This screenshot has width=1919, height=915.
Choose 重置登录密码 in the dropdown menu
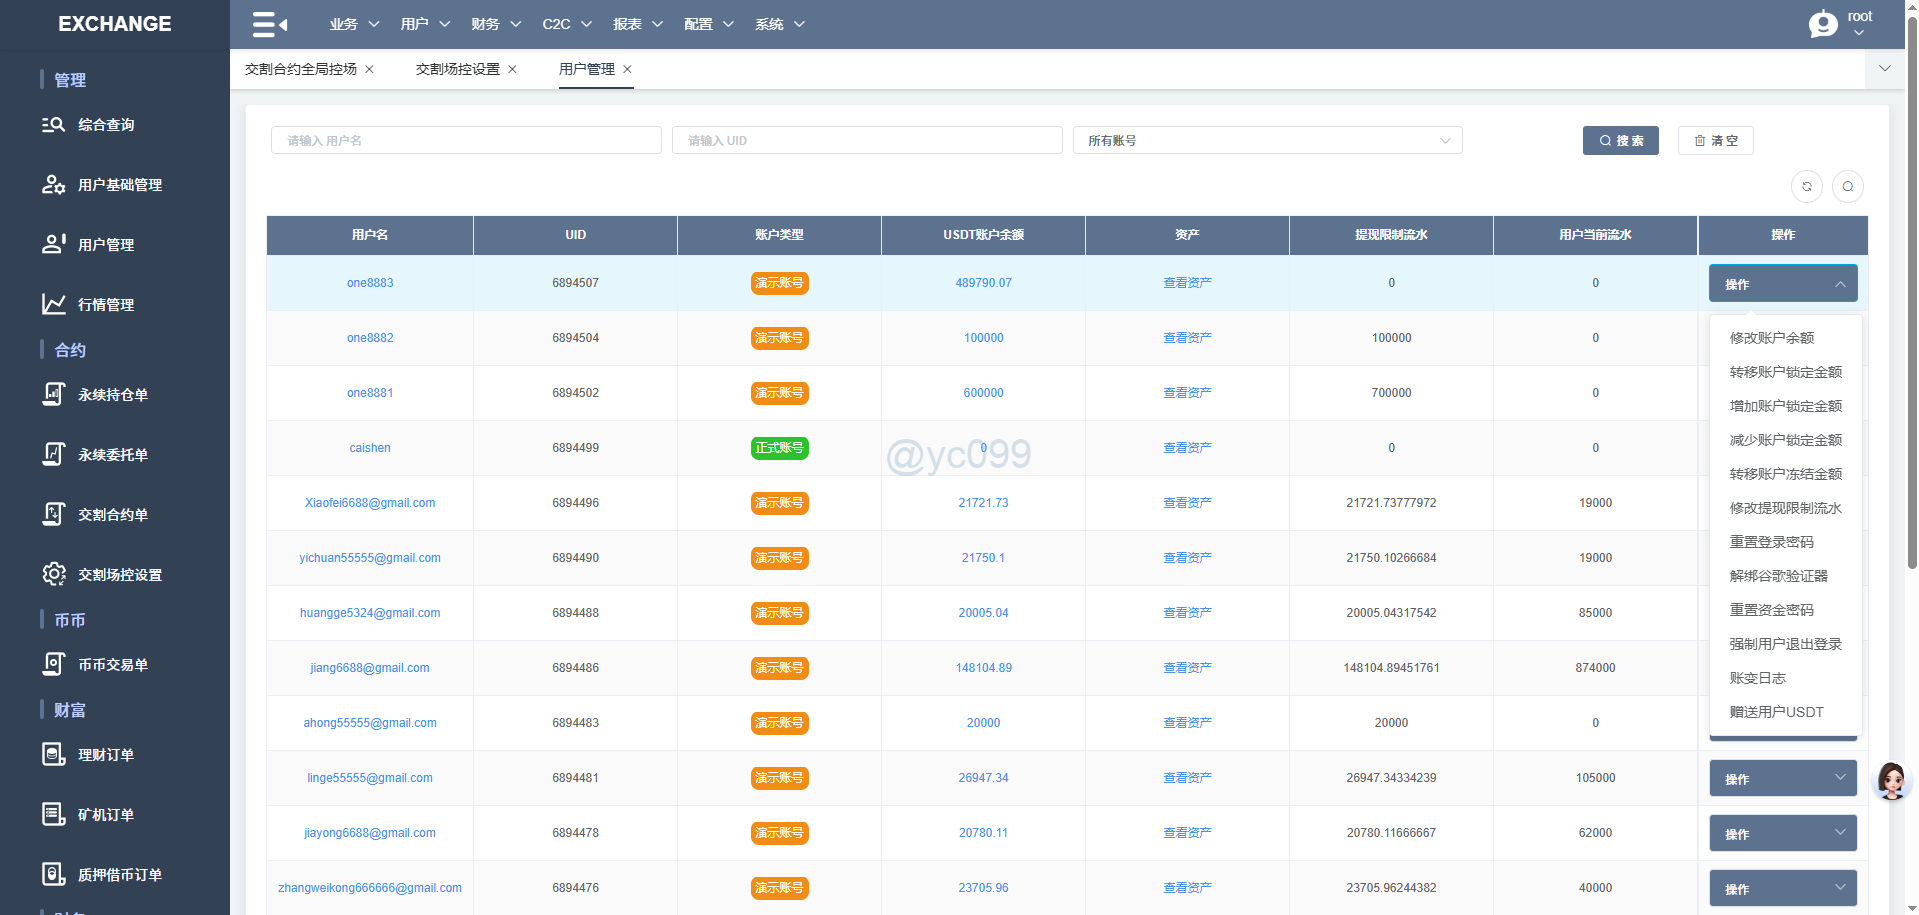pyautogui.click(x=1771, y=542)
